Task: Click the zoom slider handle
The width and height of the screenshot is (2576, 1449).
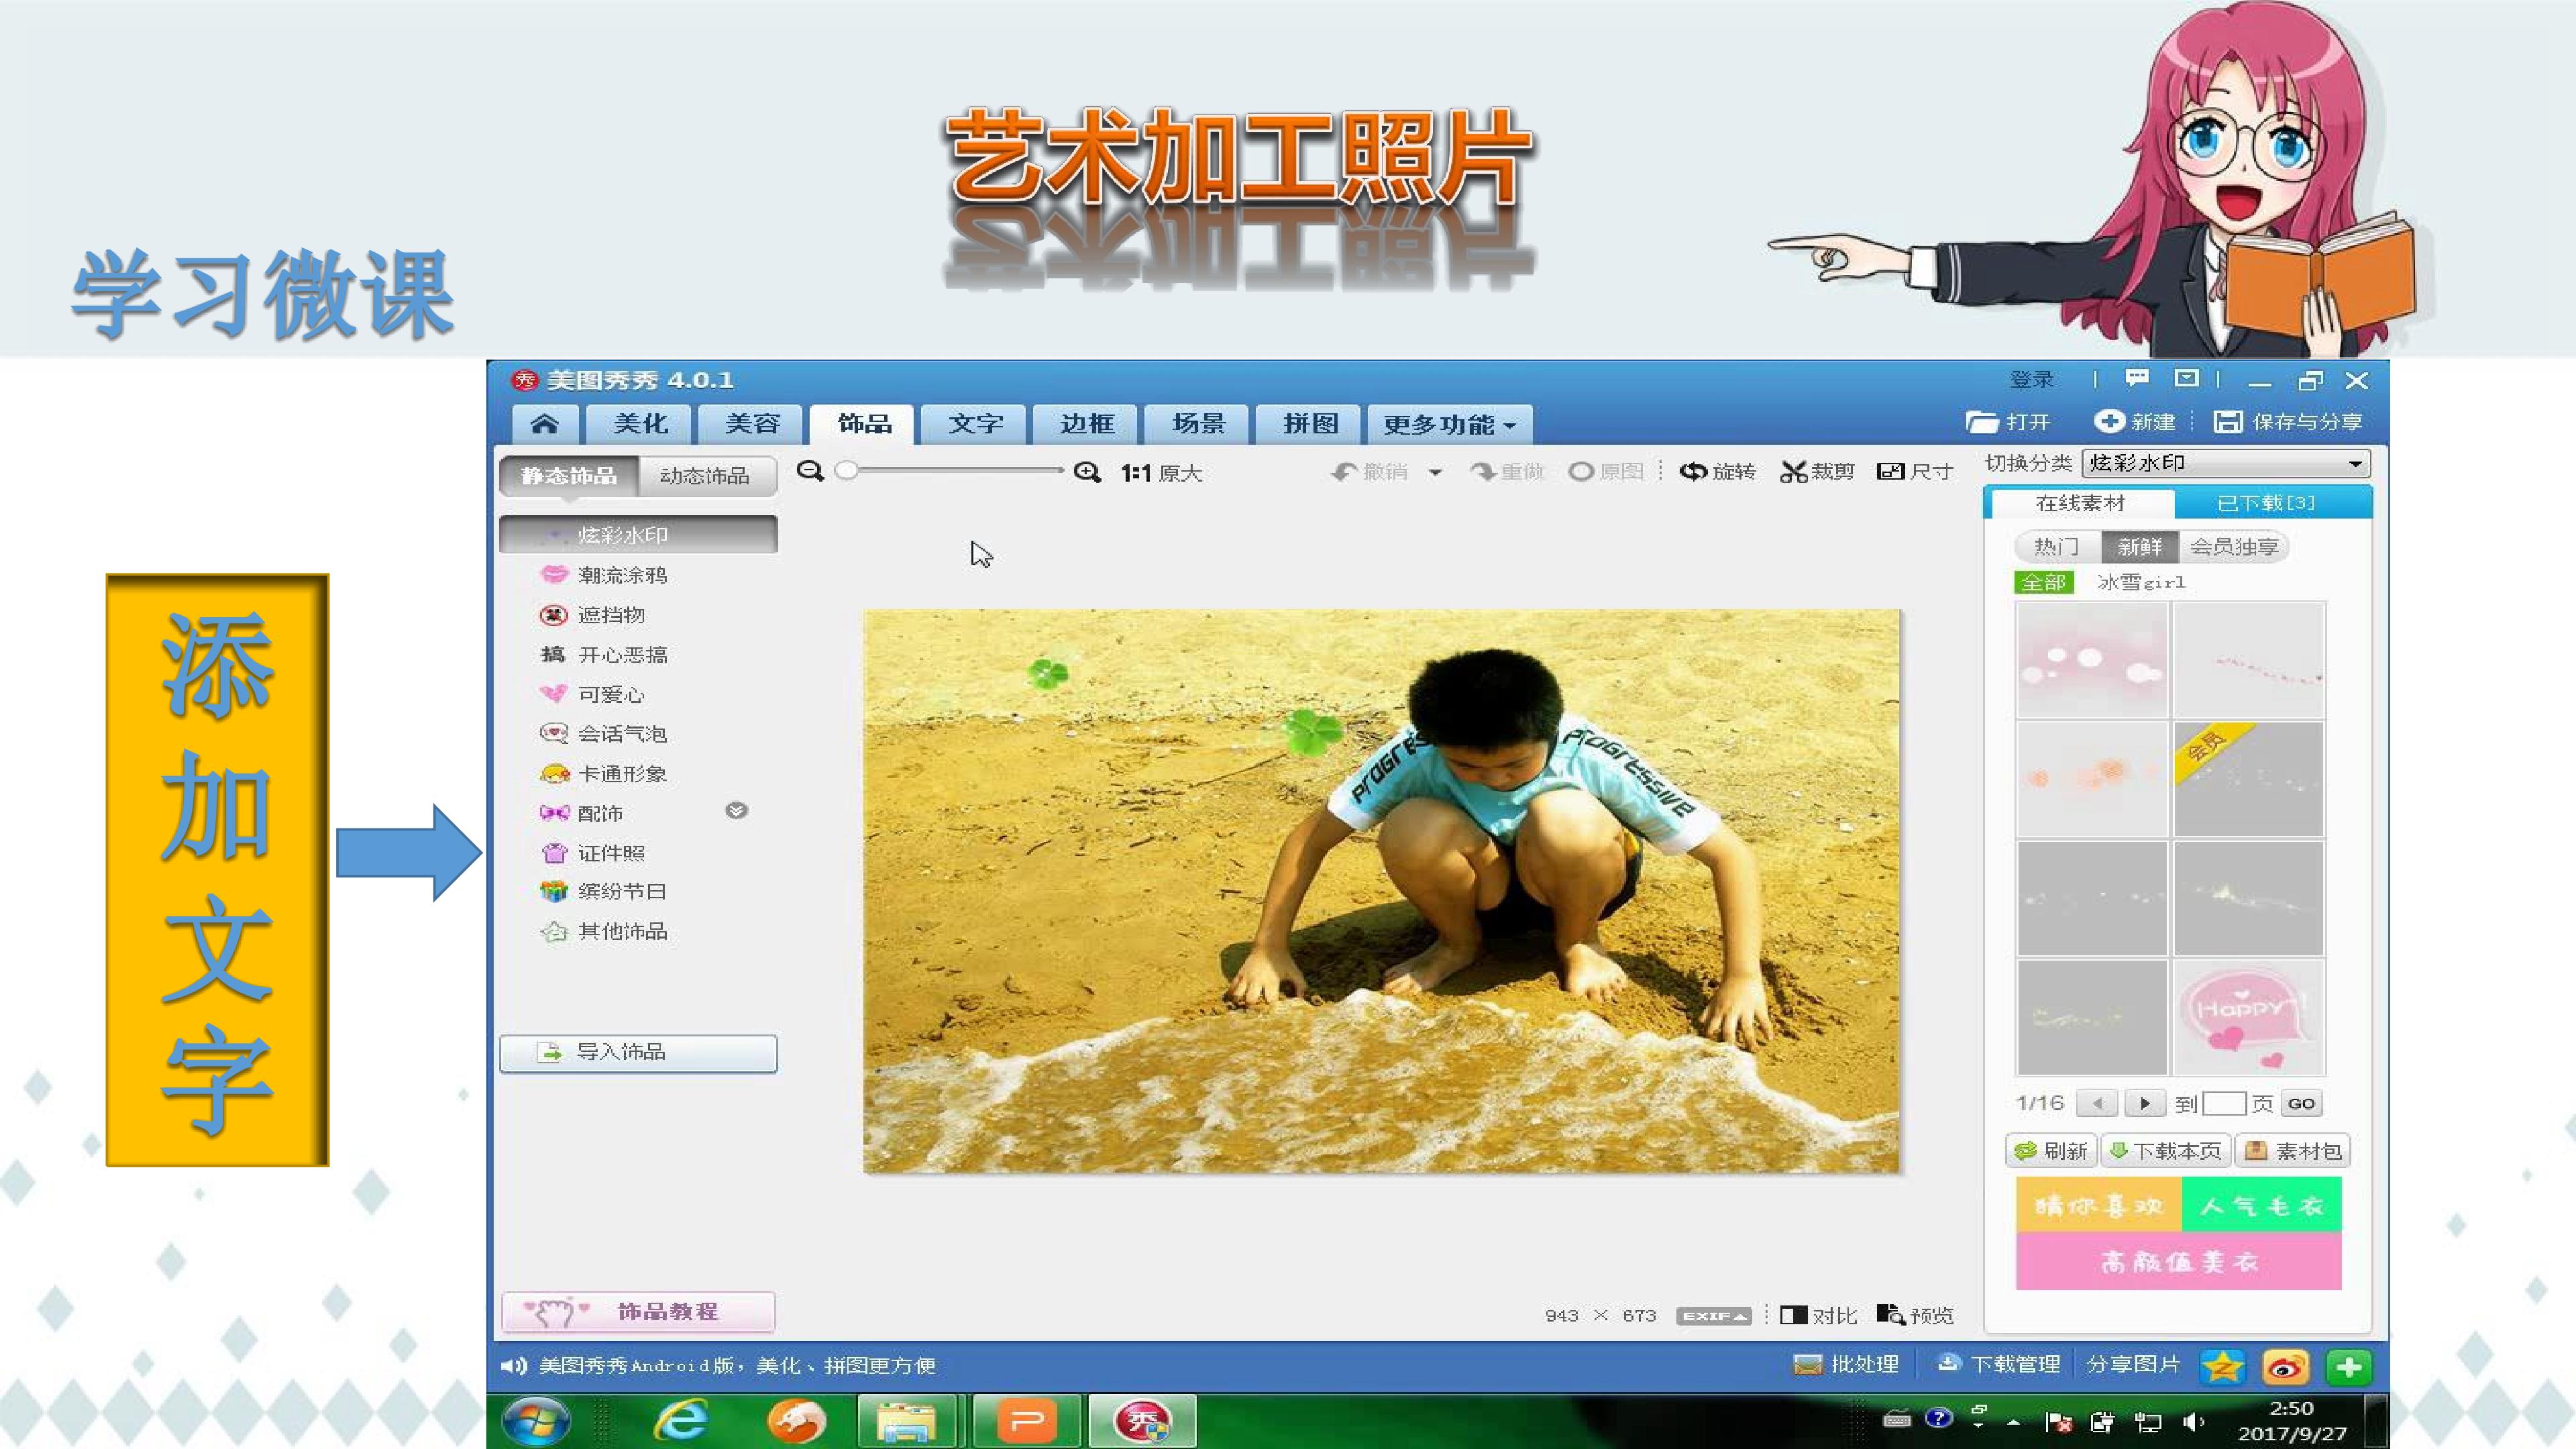Action: 846,471
